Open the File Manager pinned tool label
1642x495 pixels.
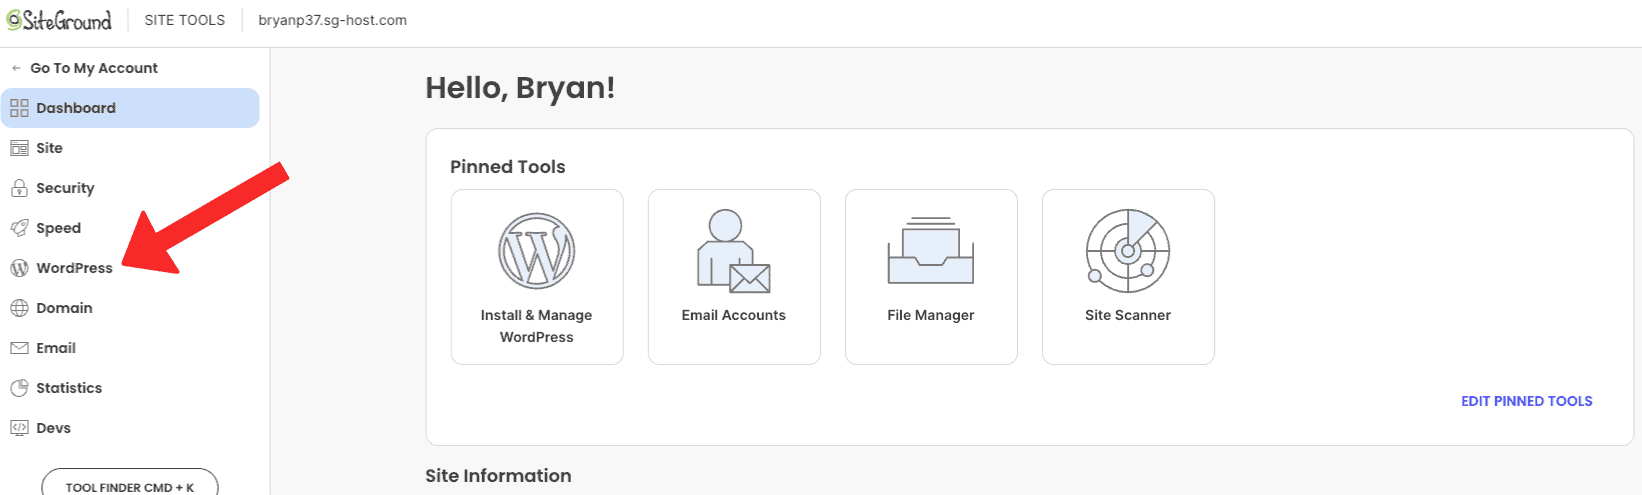[931, 315]
